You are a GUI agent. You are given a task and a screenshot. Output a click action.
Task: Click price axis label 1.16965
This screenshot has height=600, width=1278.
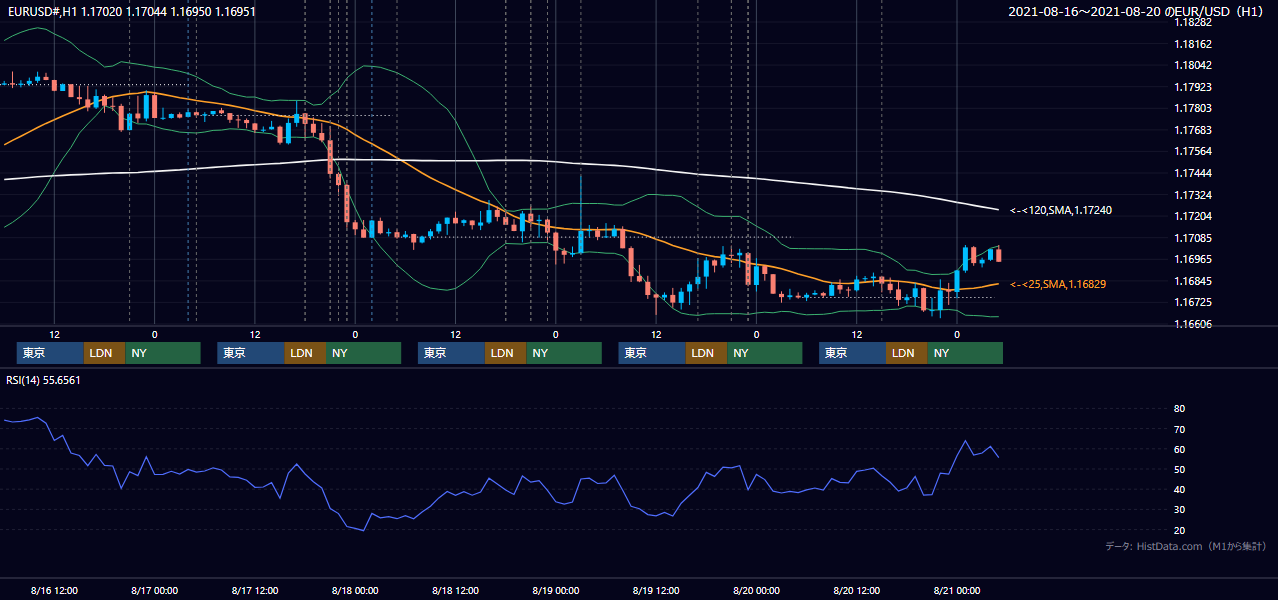(1193, 259)
